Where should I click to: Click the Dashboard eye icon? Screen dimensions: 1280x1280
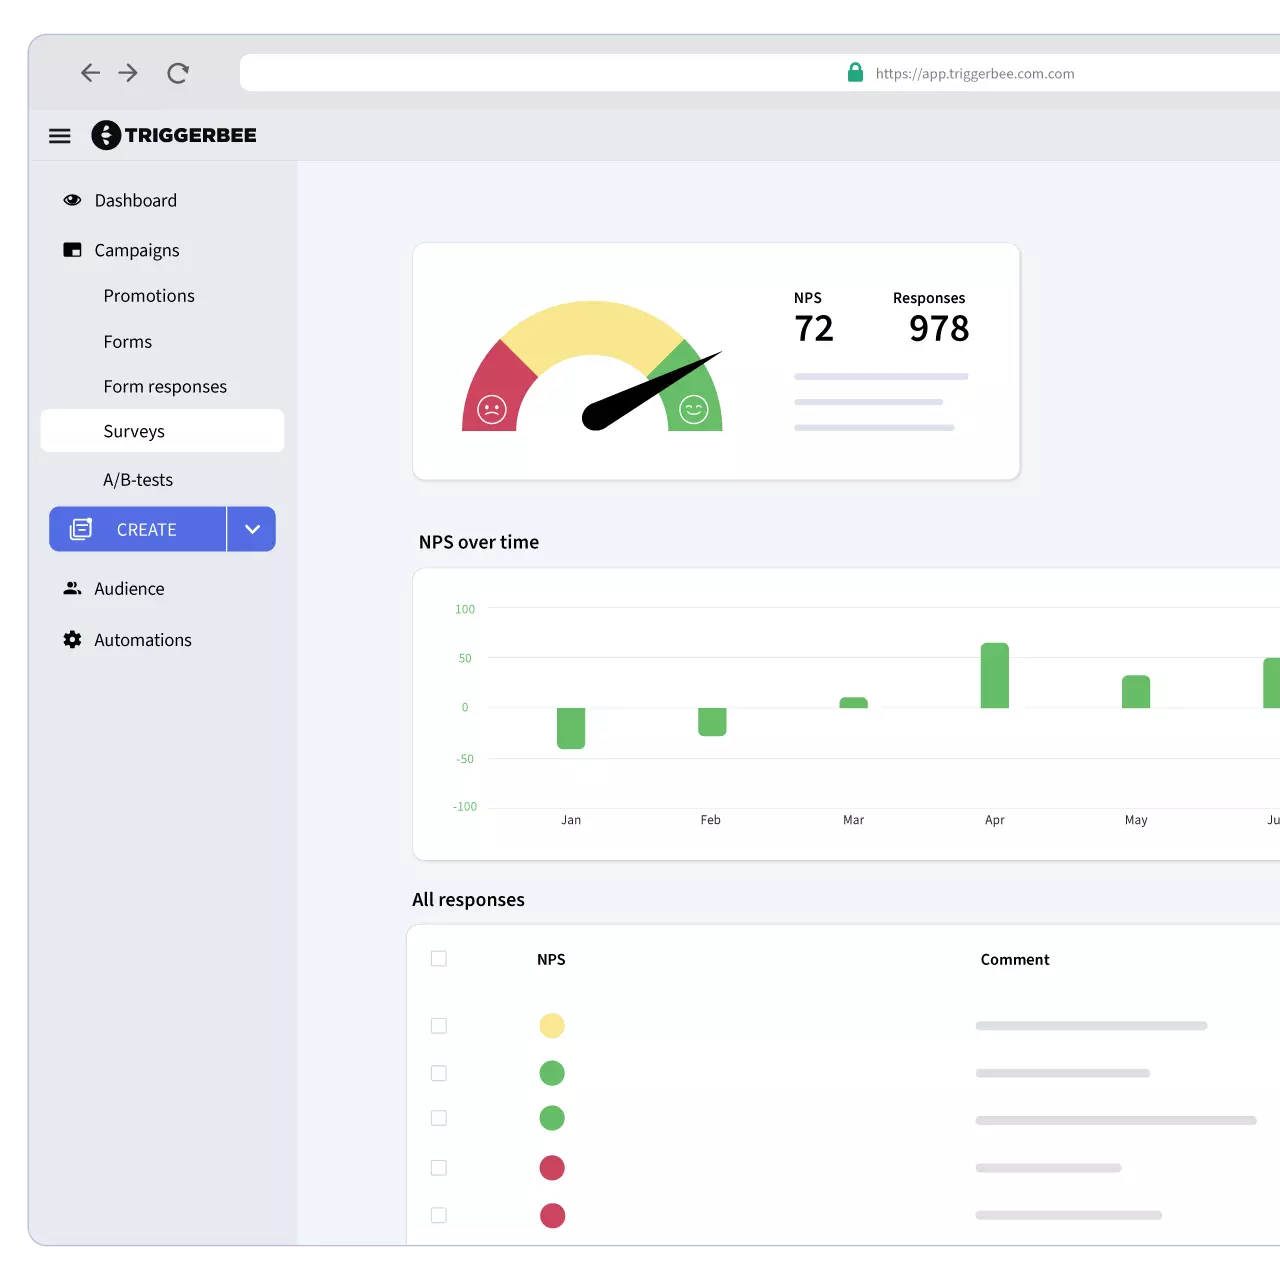(x=72, y=200)
